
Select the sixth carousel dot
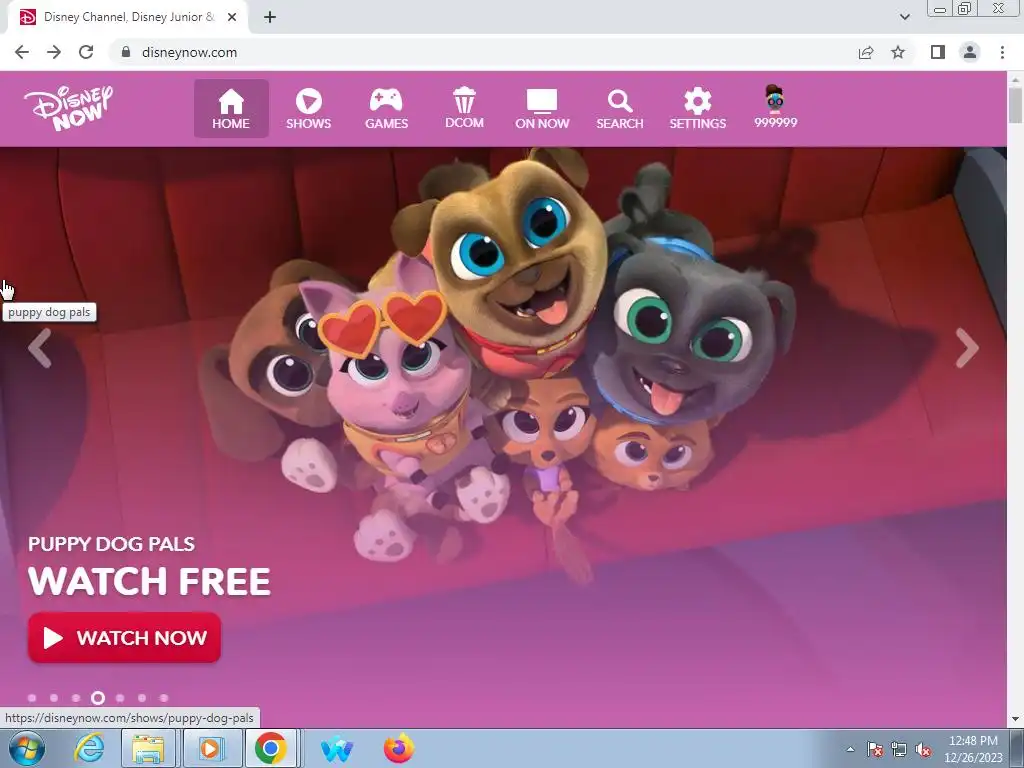142,698
